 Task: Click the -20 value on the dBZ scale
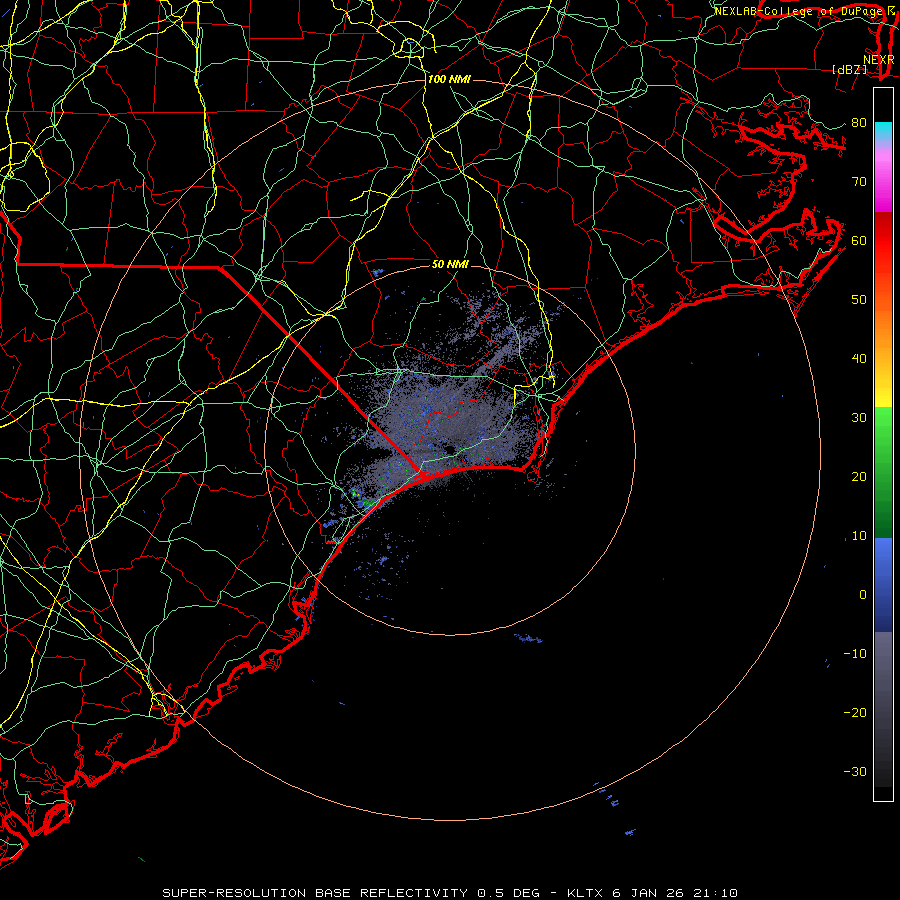click(855, 713)
